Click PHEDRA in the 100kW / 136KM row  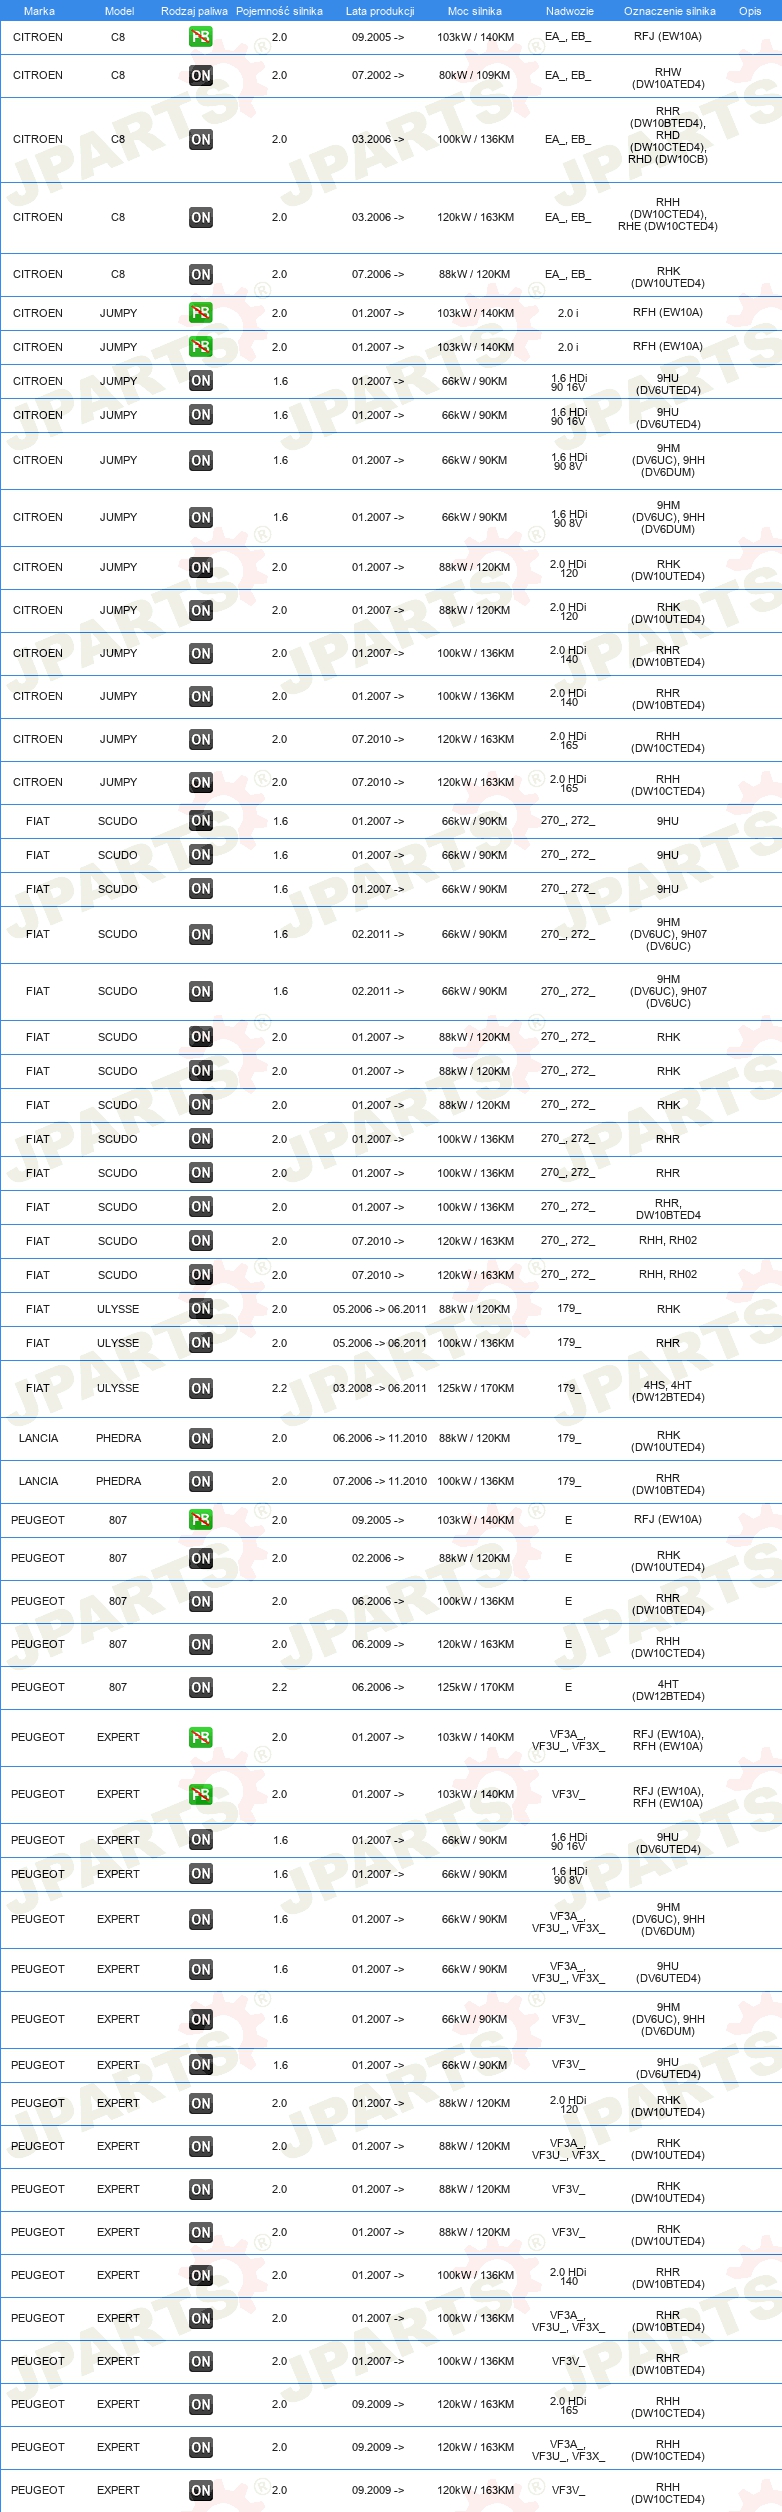click(118, 1481)
